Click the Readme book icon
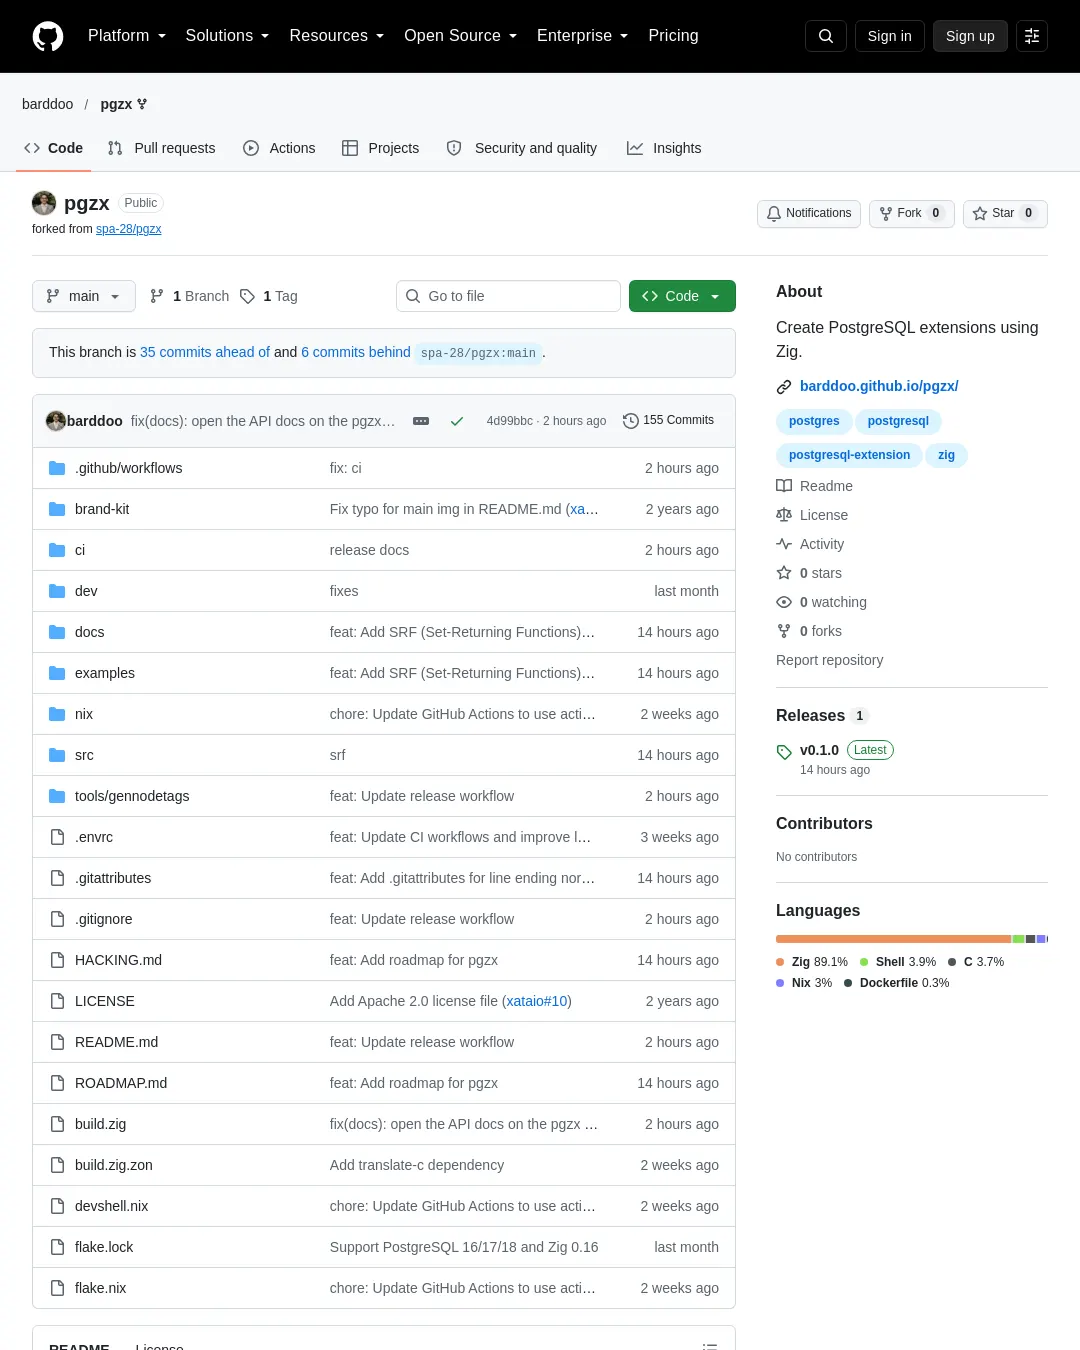This screenshot has height=1350, width=1080. click(784, 486)
